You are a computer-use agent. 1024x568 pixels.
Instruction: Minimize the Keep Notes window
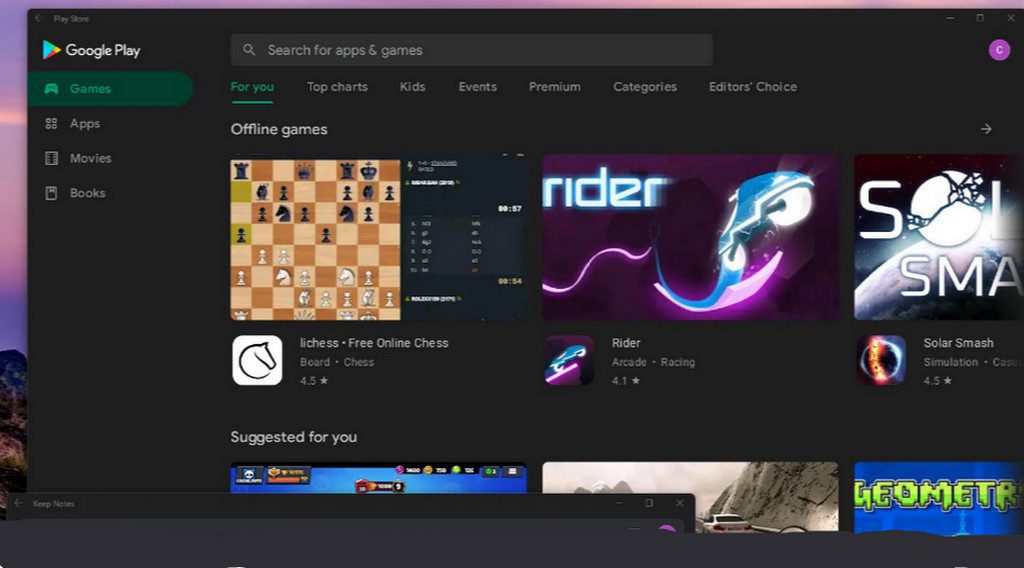(x=618, y=503)
